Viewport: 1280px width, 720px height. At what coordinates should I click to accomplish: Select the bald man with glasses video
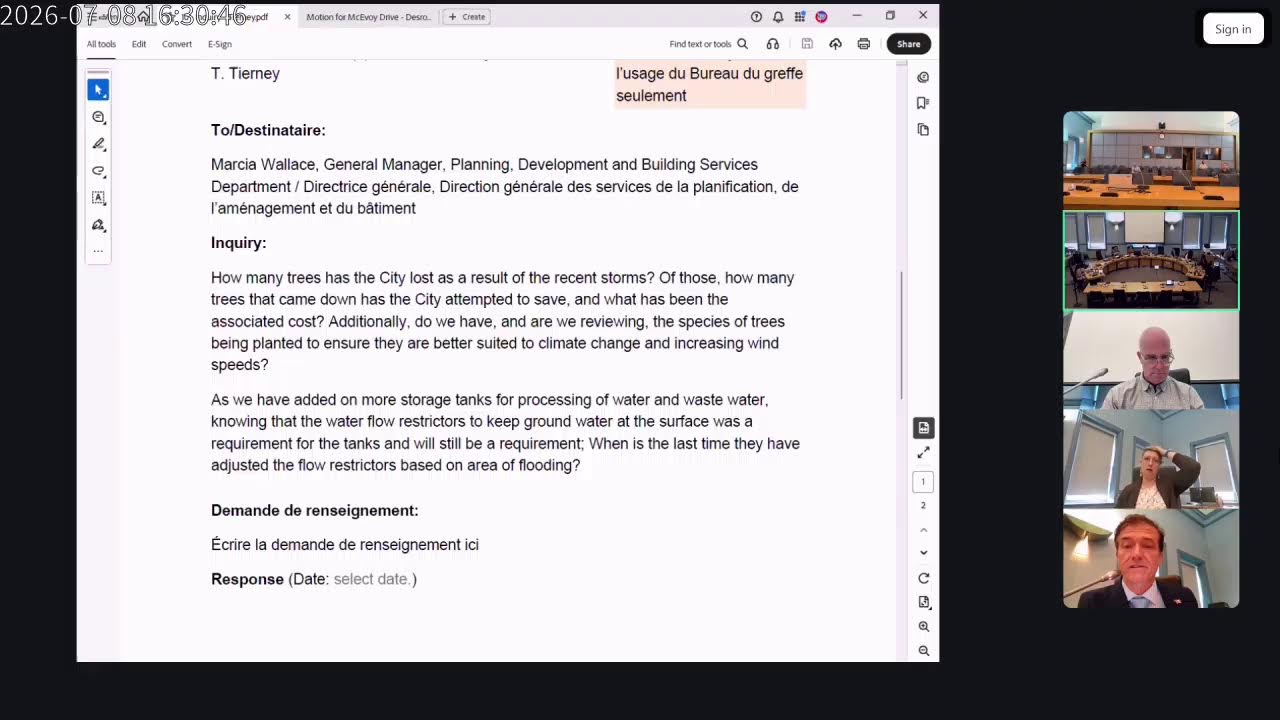pyautogui.click(x=1151, y=360)
